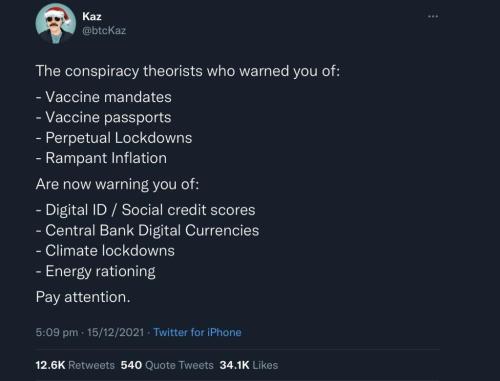The image size is (500, 381).
Task: Open the @btcKaz handle profile
Action: click(104, 31)
